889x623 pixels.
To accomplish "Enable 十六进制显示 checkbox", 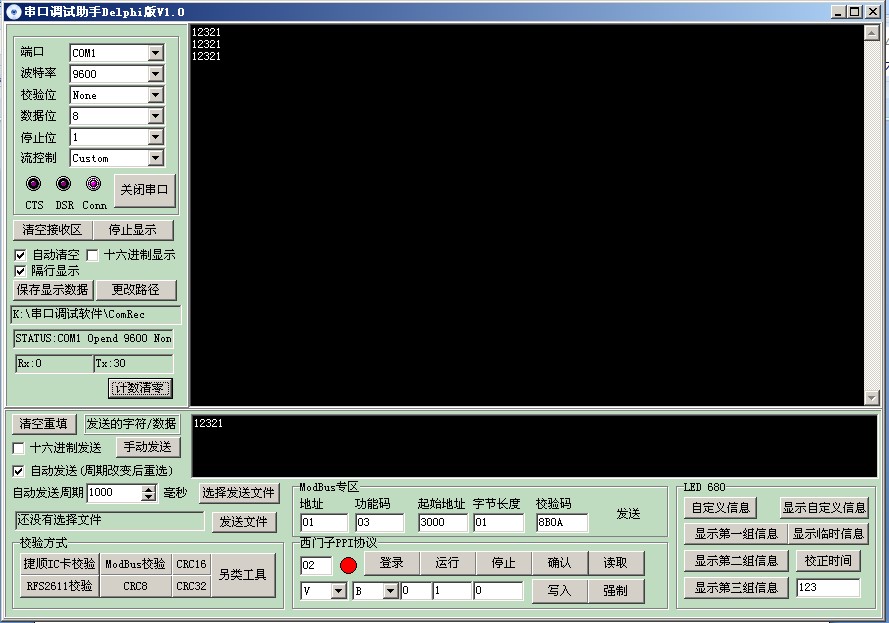I will (92, 255).
